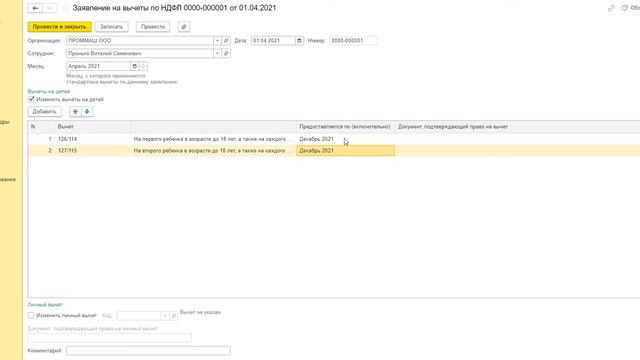Expand the Сотрудник dropdown list
640x360 pixels.
click(x=217, y=53)
